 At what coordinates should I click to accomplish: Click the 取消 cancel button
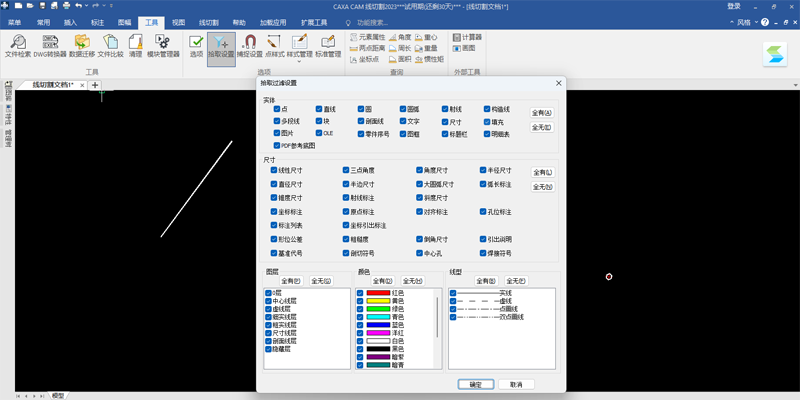[516, 384]
